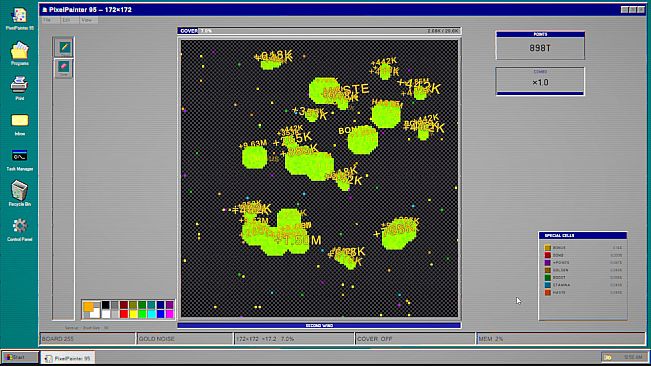Open the Task Manager desktop icon
This screenshot has width=651, height=366.
point(20,160)
